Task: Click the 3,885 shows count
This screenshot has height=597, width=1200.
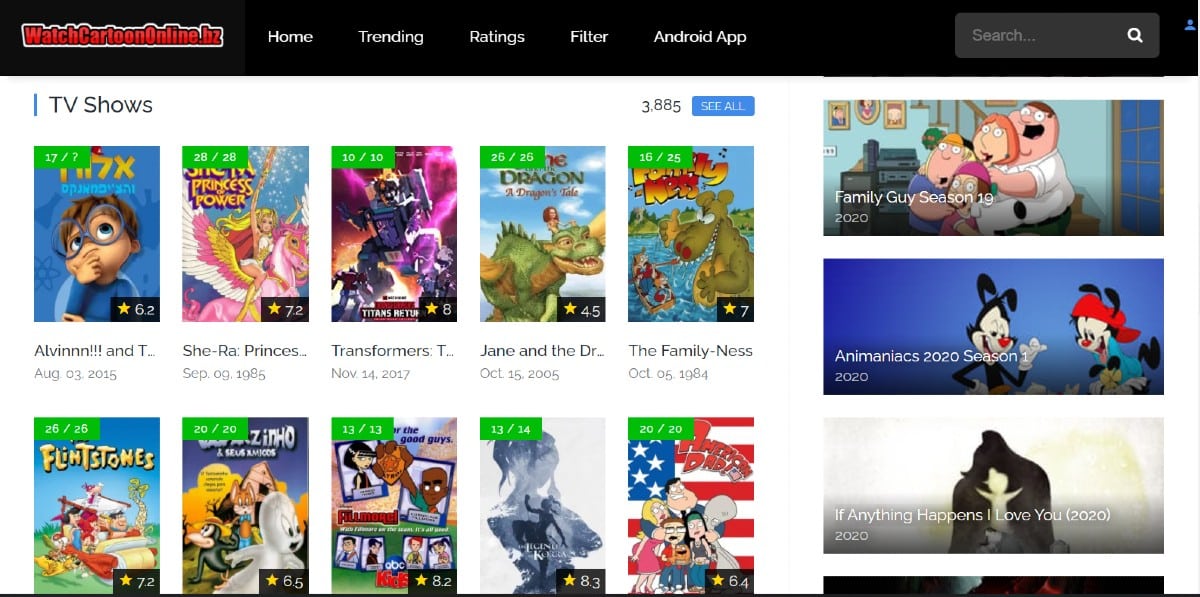Action: pyautogui.click(x=661, y=105)
